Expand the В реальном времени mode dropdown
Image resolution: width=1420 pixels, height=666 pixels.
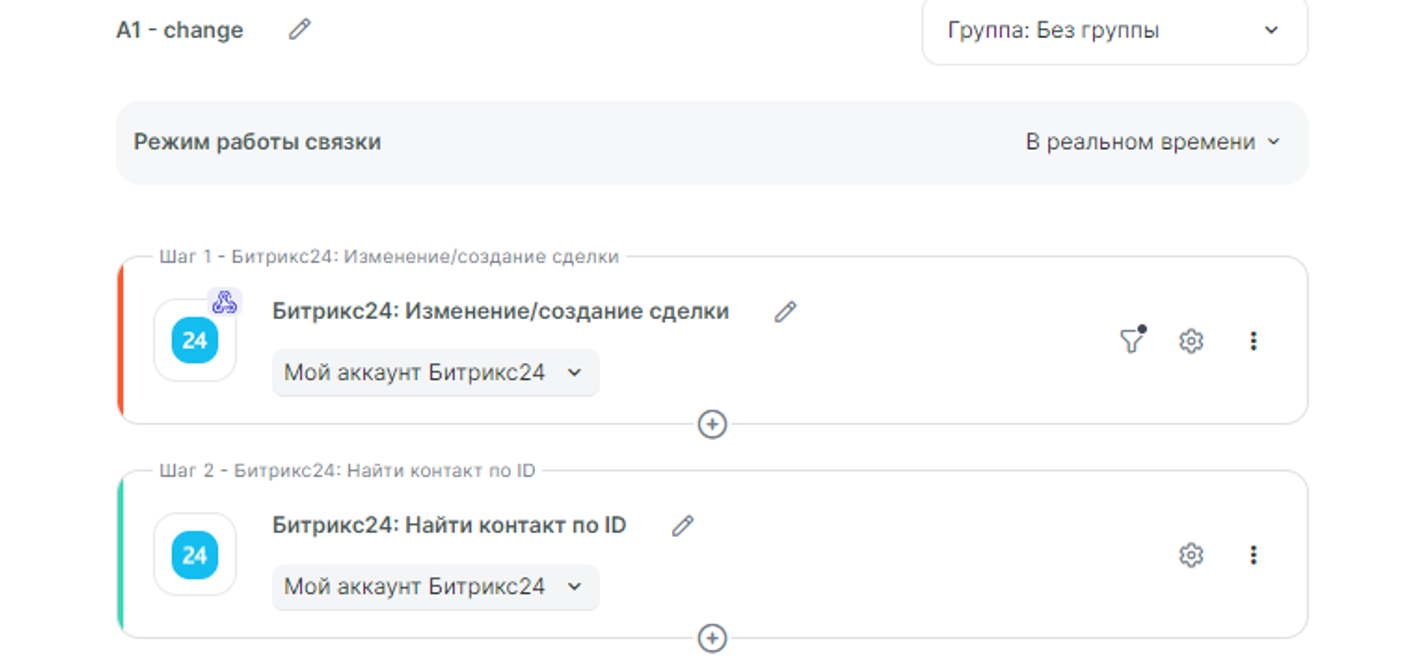point(1152,142)
